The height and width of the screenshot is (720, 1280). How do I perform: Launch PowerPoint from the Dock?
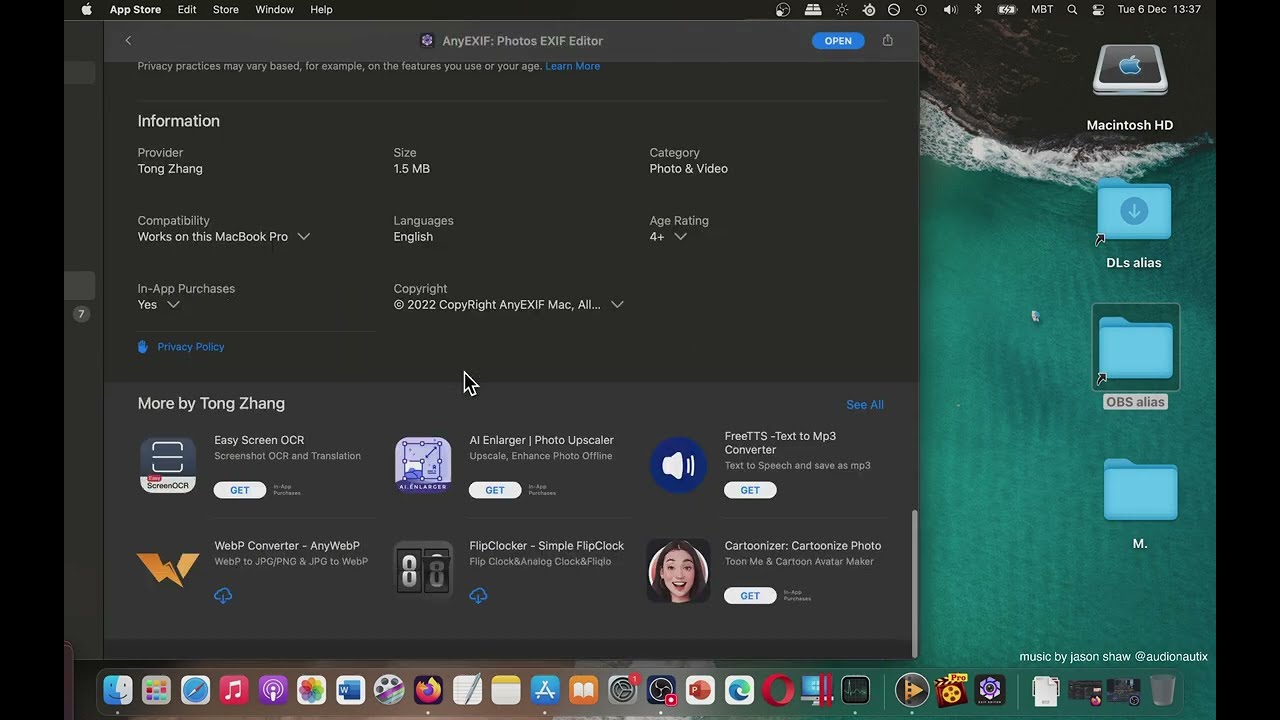pos(700,690)
